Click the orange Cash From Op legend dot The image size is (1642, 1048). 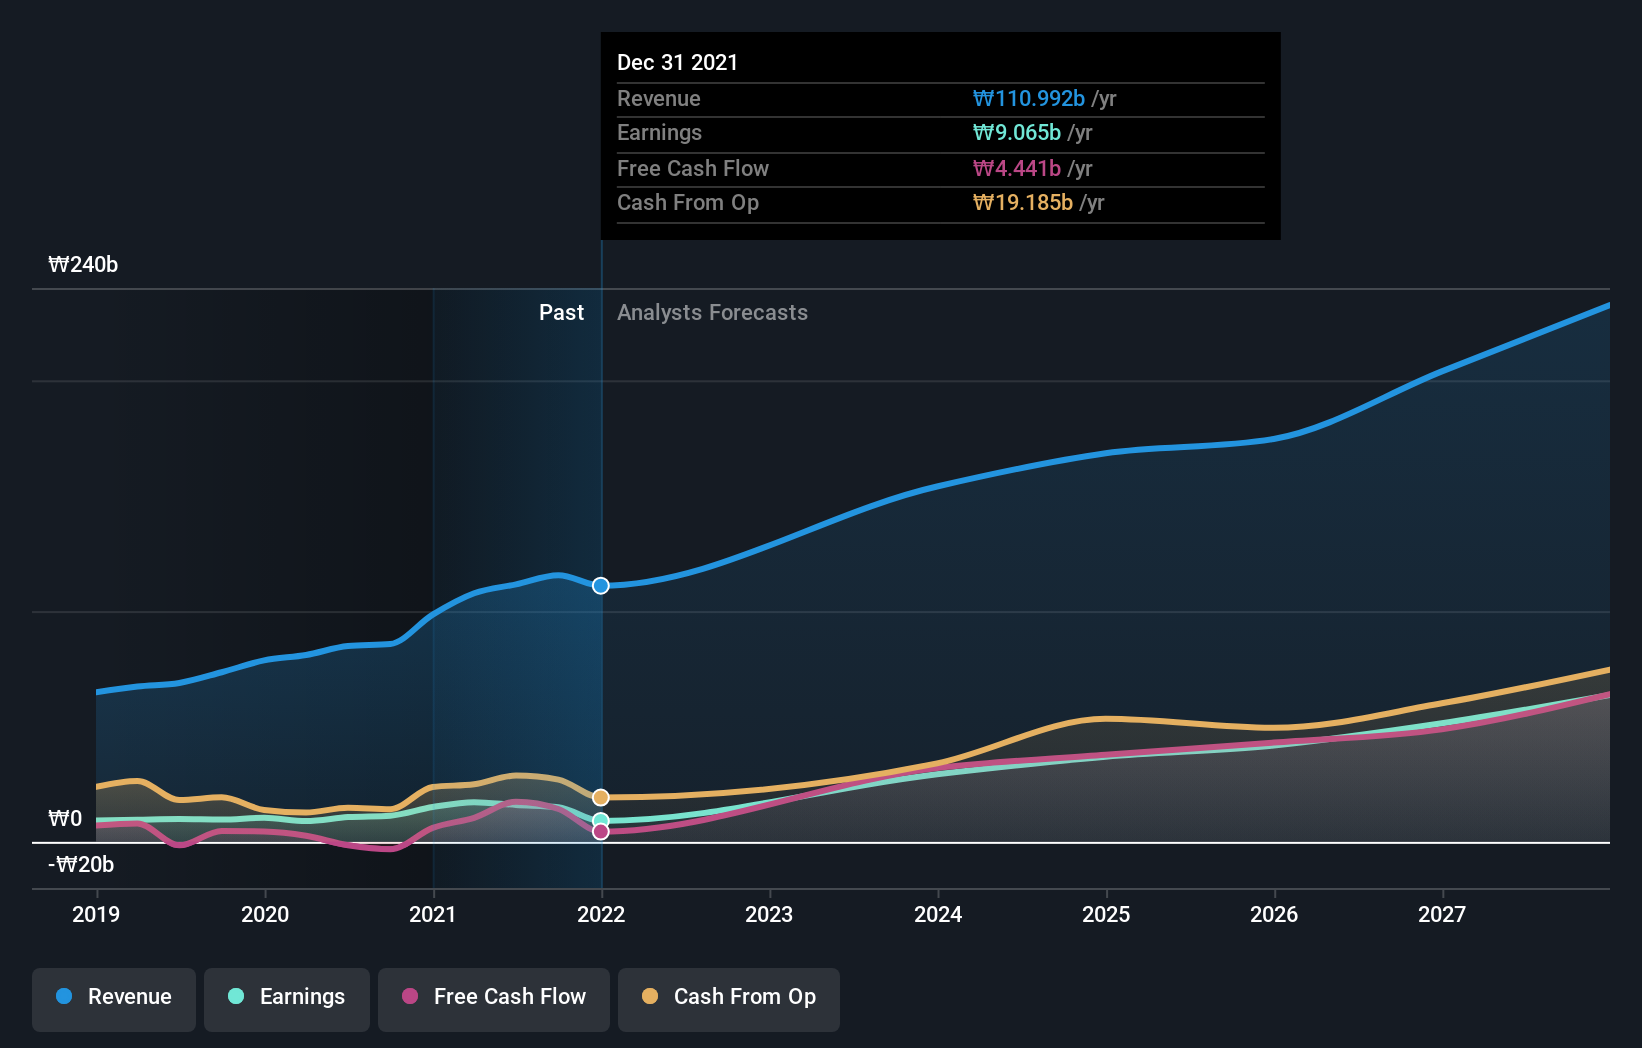(651, 998)
